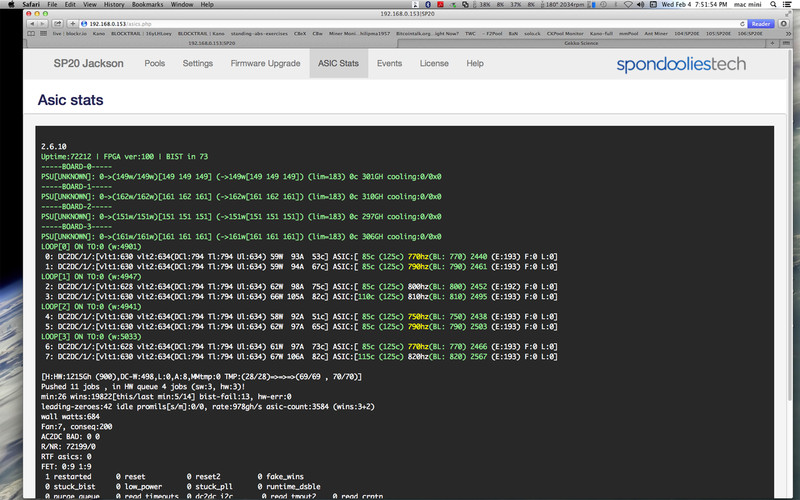Open the standing-abs-exercises bookmark
The width and height of the screenshot is (800, 500).
click(259, 34)
